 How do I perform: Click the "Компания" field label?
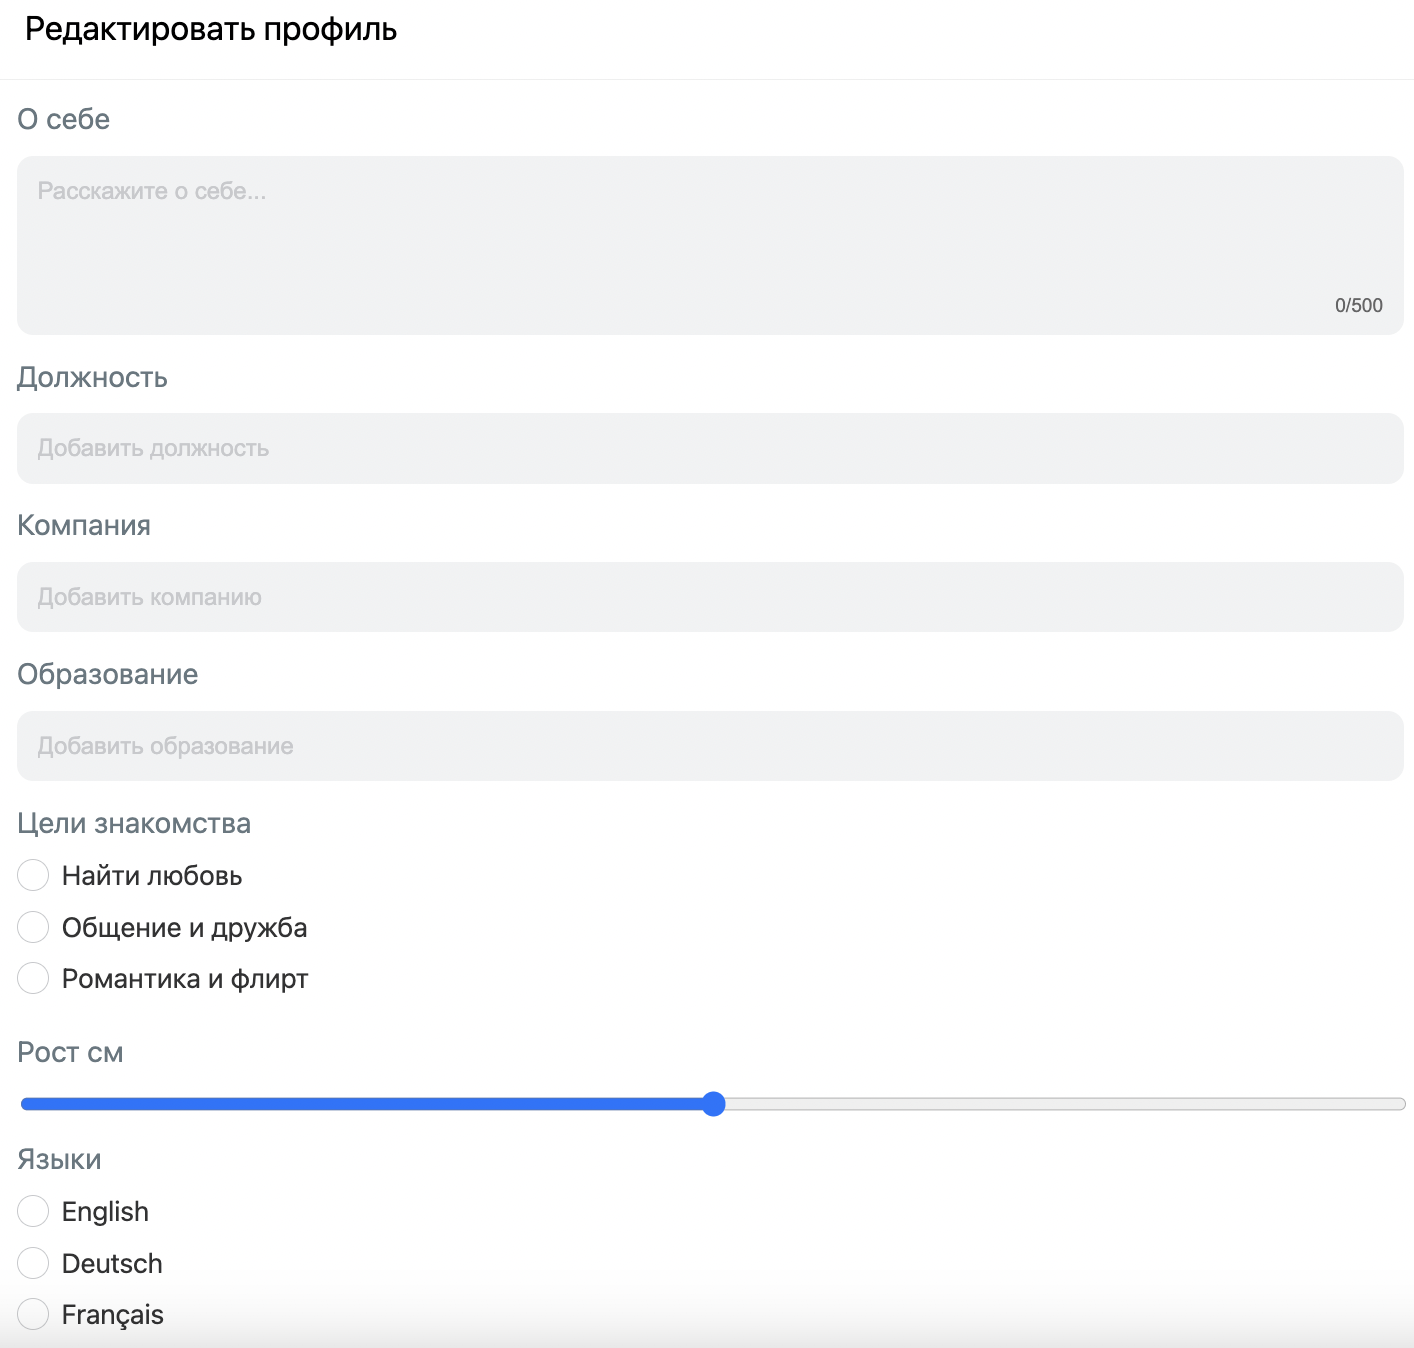point(84,525)
